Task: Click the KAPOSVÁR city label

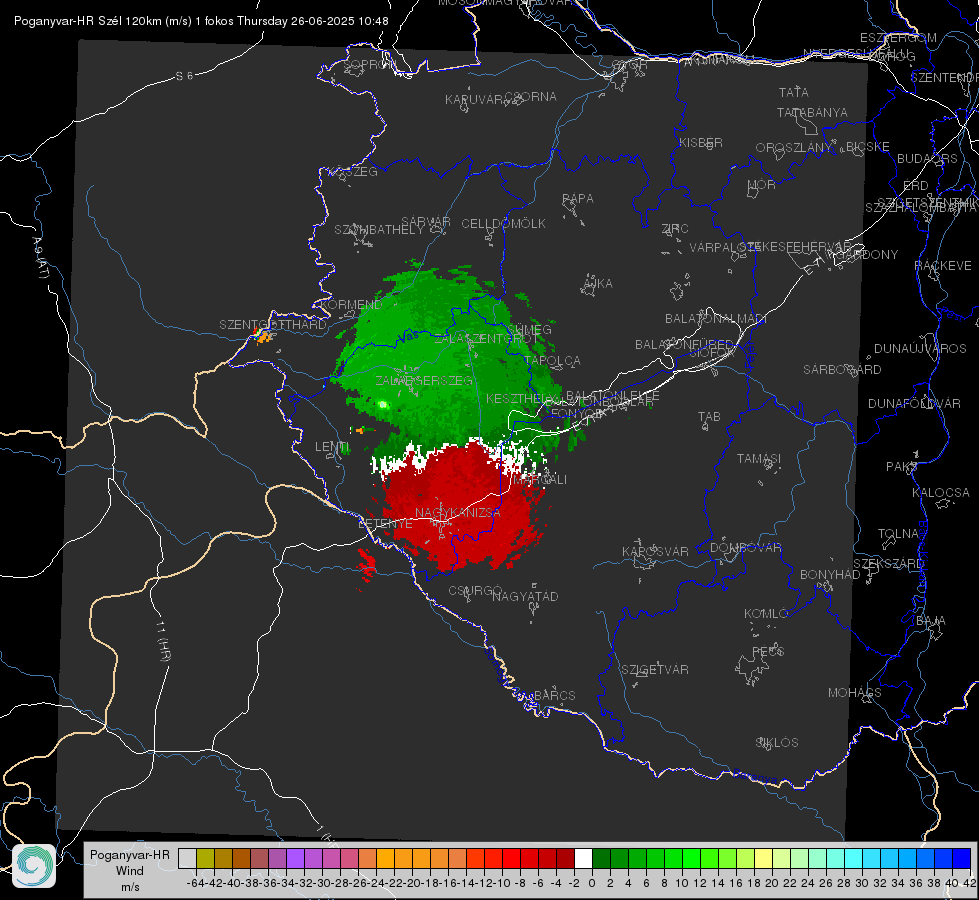Action: pyautogui.click(x=655, y=552)
